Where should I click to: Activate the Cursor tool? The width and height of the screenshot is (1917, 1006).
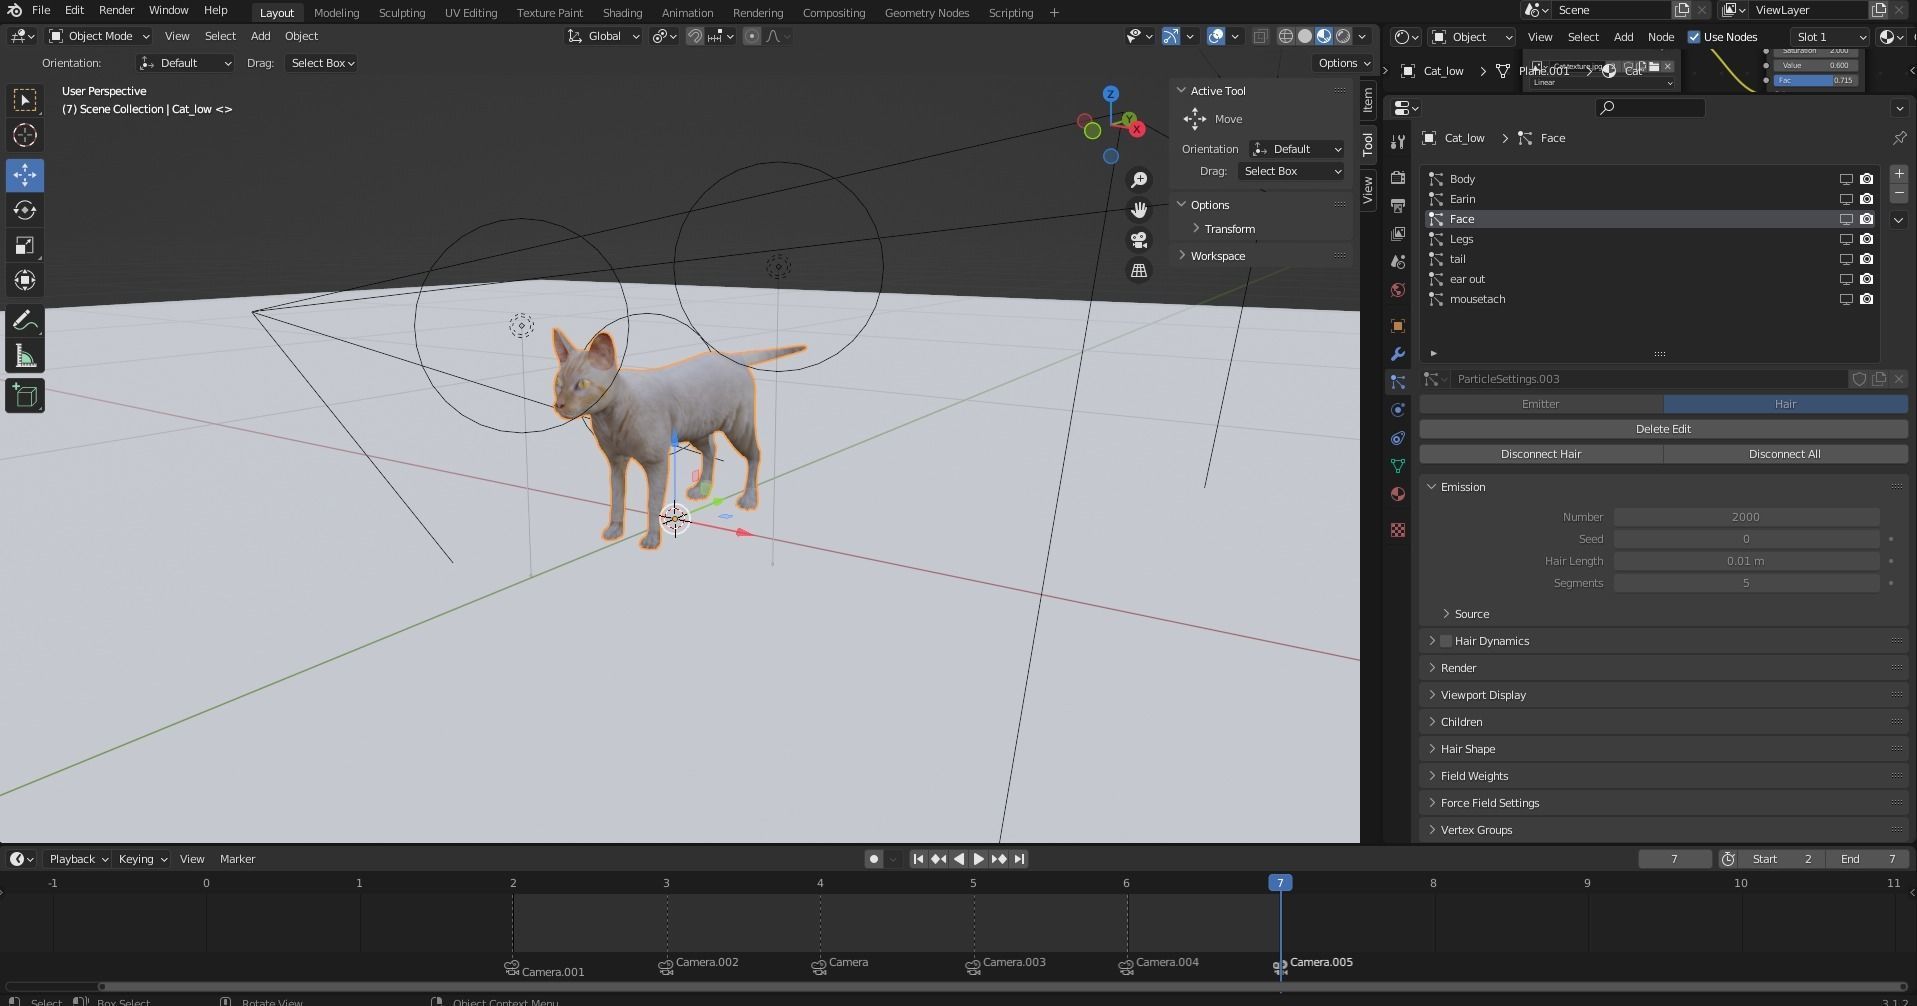tap(25, 135)
